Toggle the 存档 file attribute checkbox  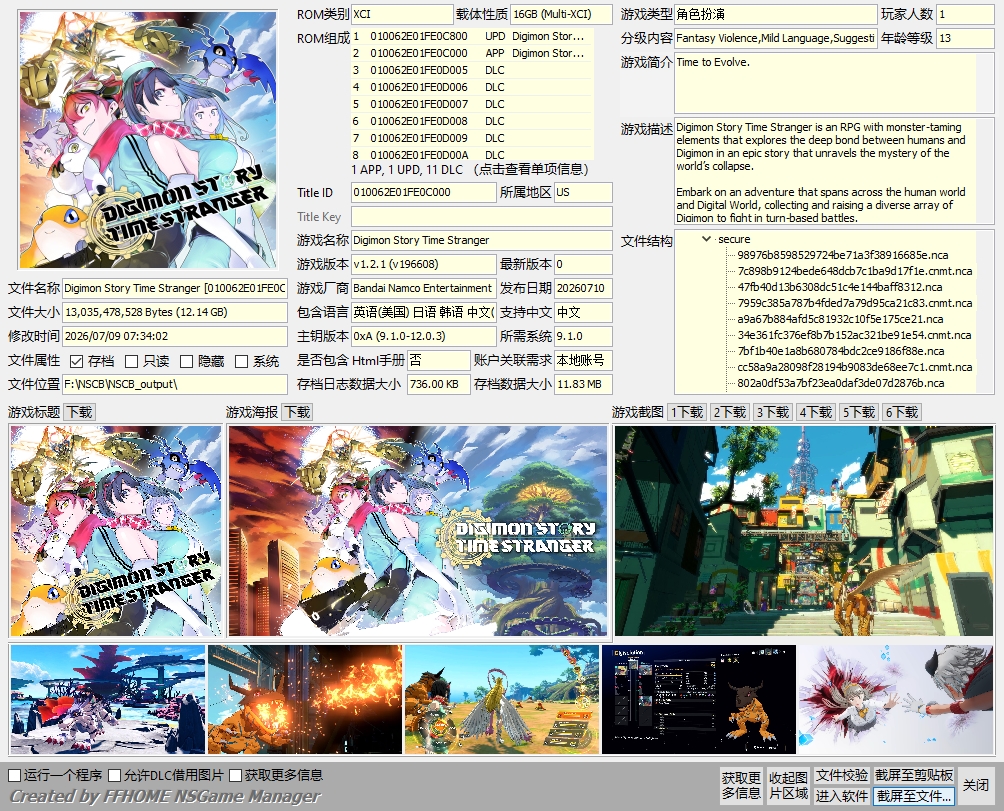click(x=76, y=362)
